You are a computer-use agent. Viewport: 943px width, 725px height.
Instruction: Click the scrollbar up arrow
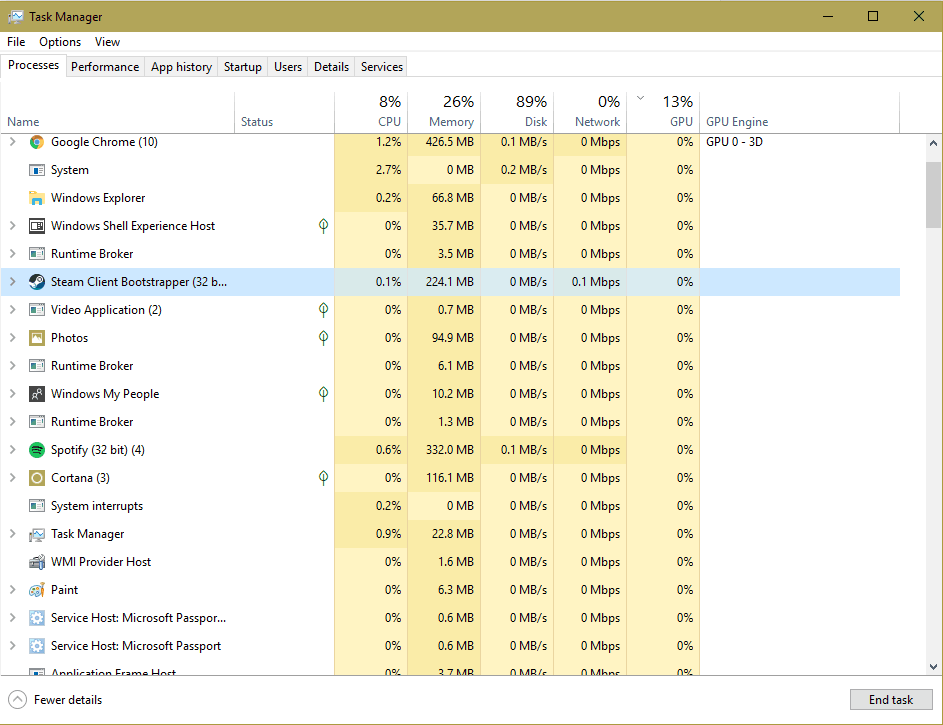click(933, 143)
